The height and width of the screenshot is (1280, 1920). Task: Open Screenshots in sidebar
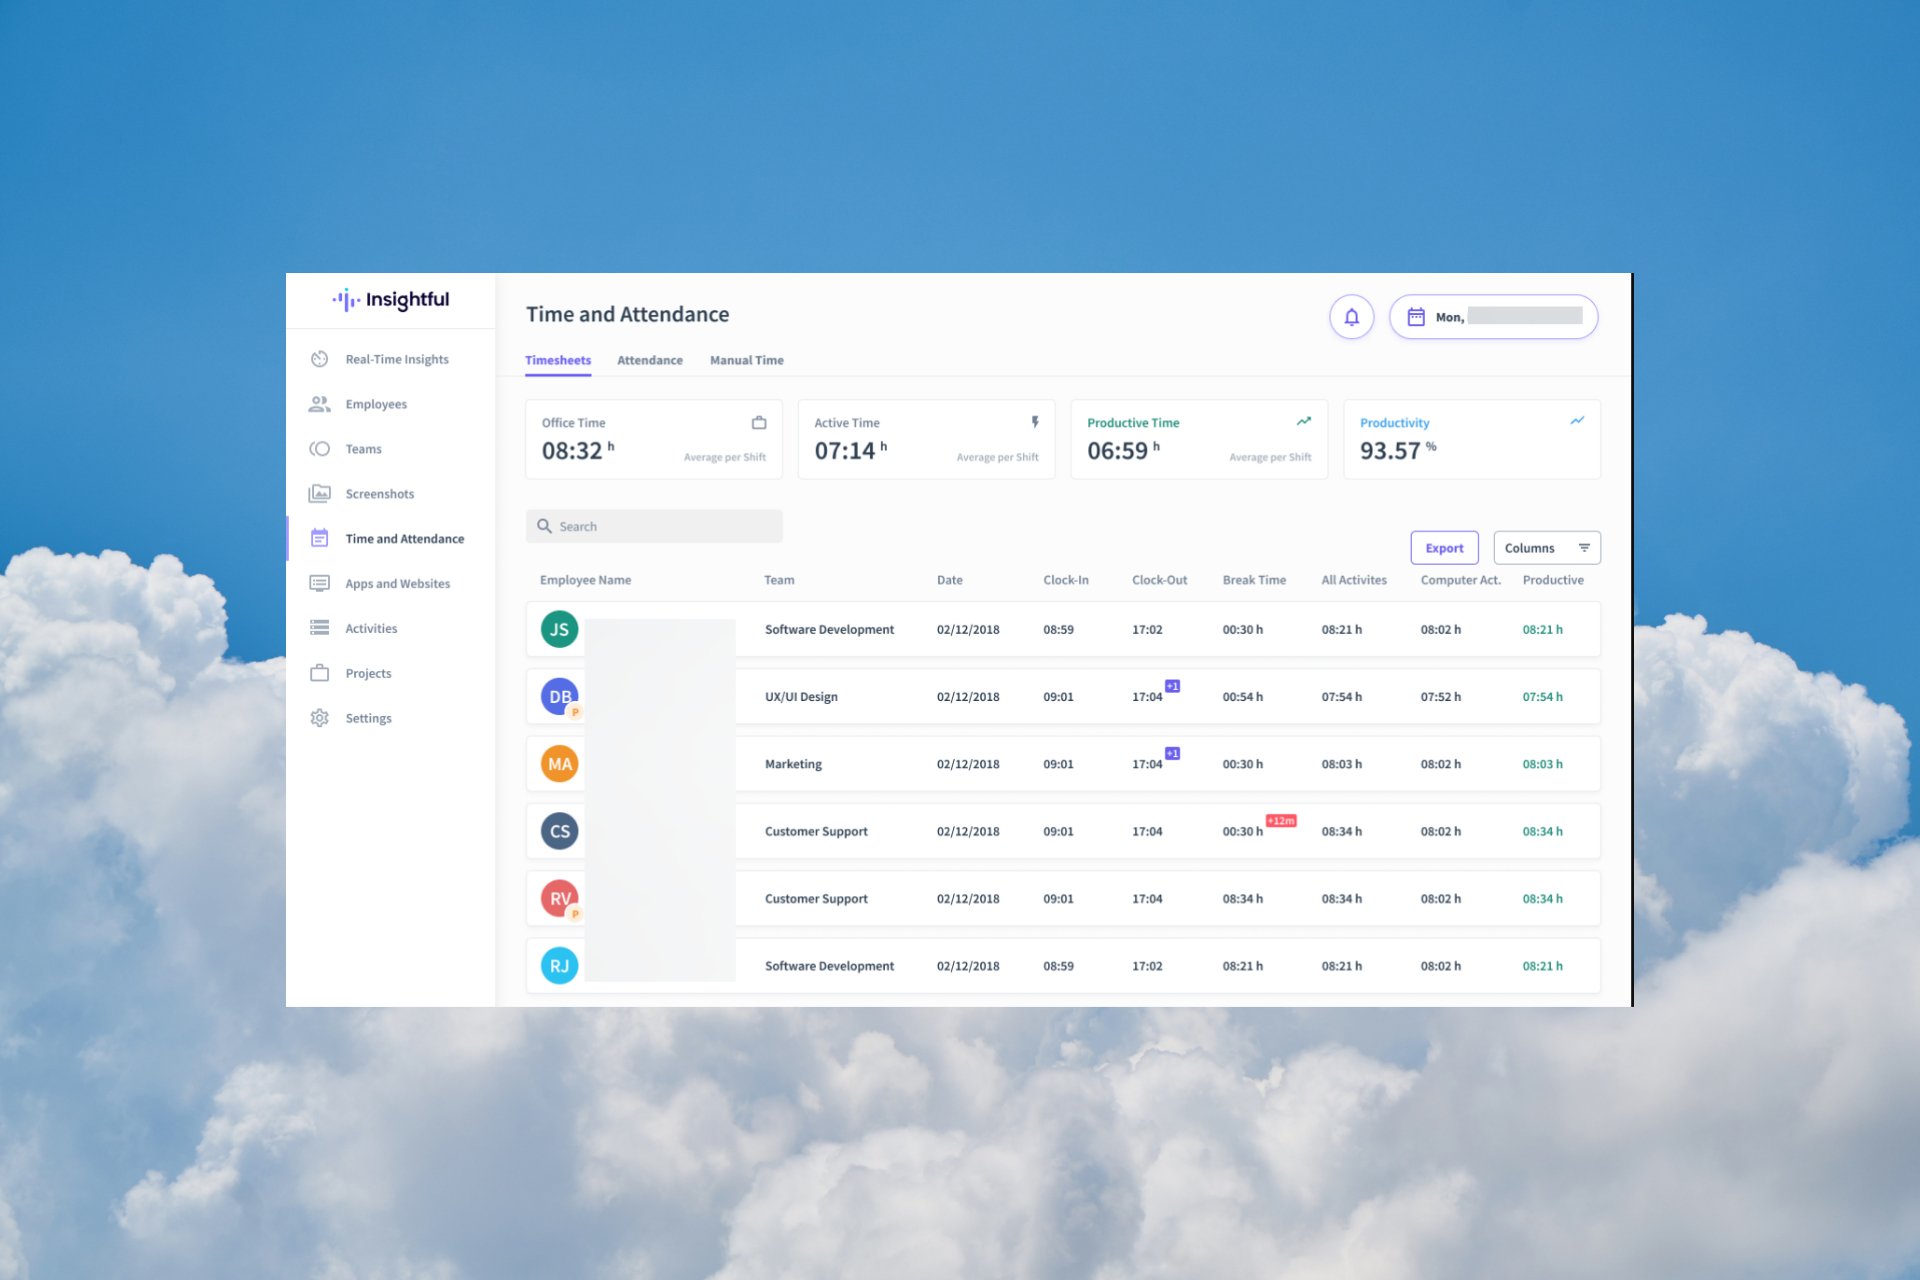coord(380,494)
